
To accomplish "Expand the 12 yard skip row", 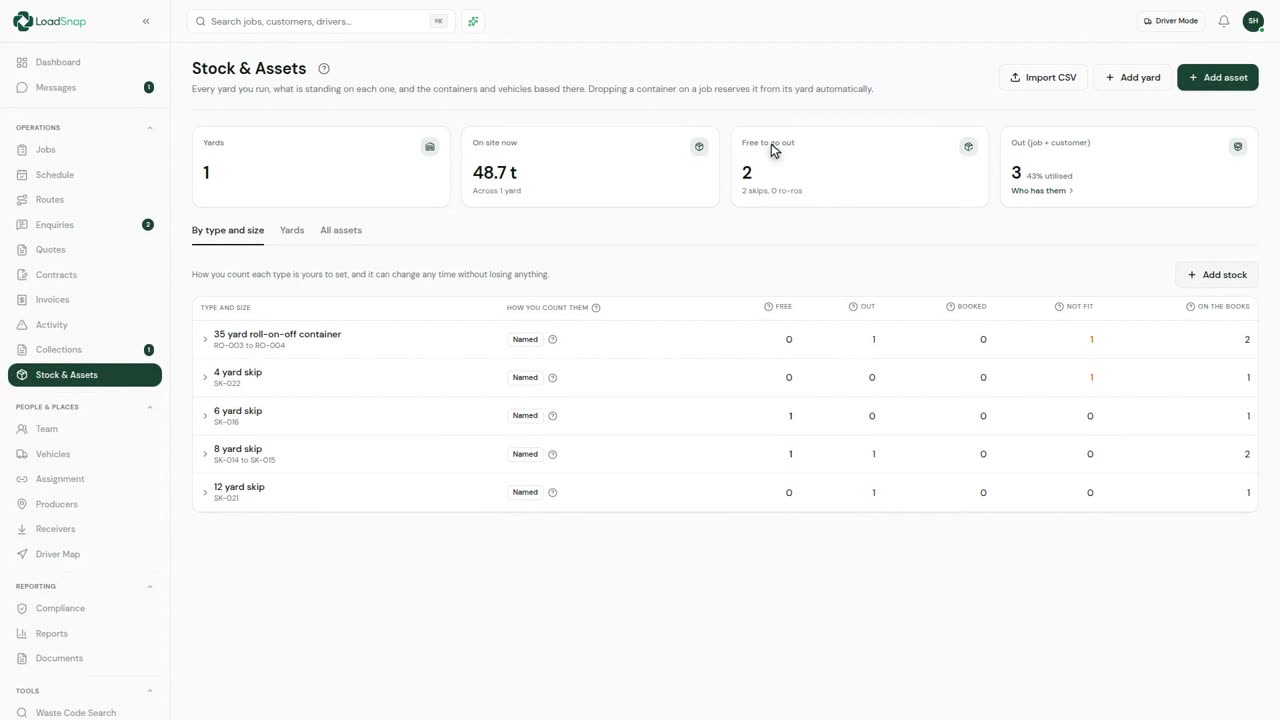I will pyautogui.click(x=205, y=492).
